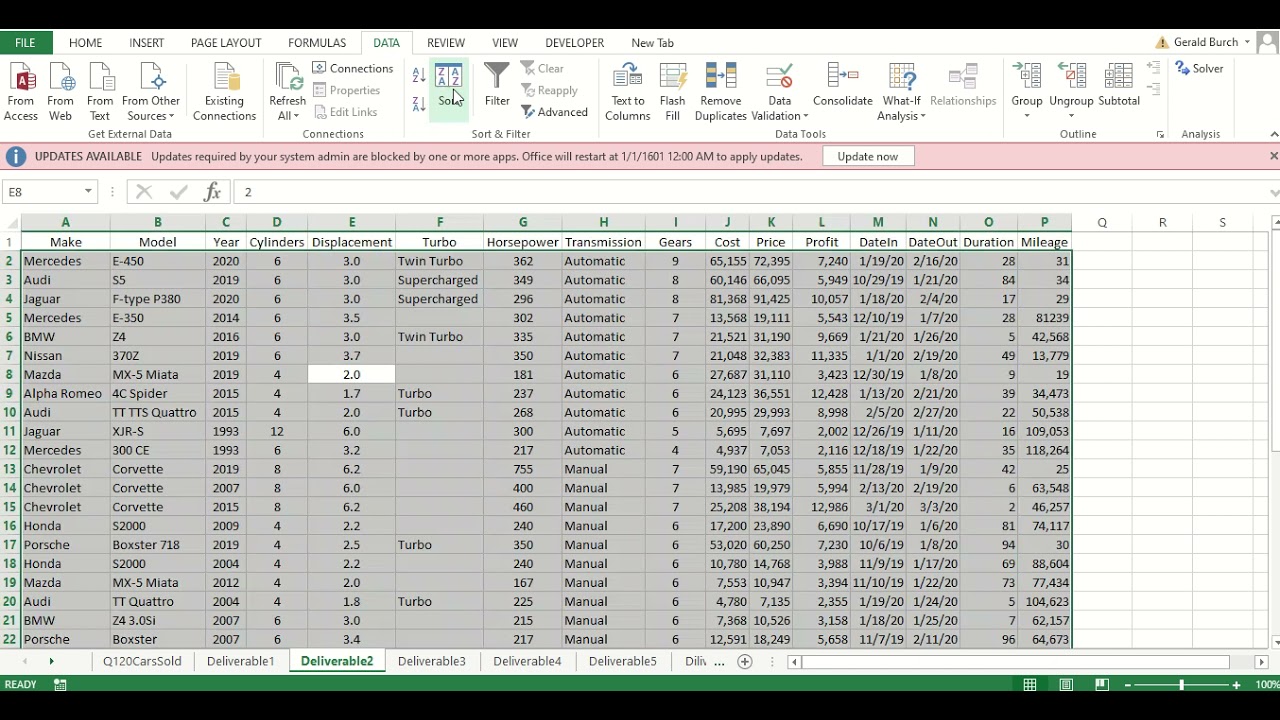Switch to the DEVELOPER ribbon tab
The height and width of the screenshot is (720, 1280).
(574, 43)
